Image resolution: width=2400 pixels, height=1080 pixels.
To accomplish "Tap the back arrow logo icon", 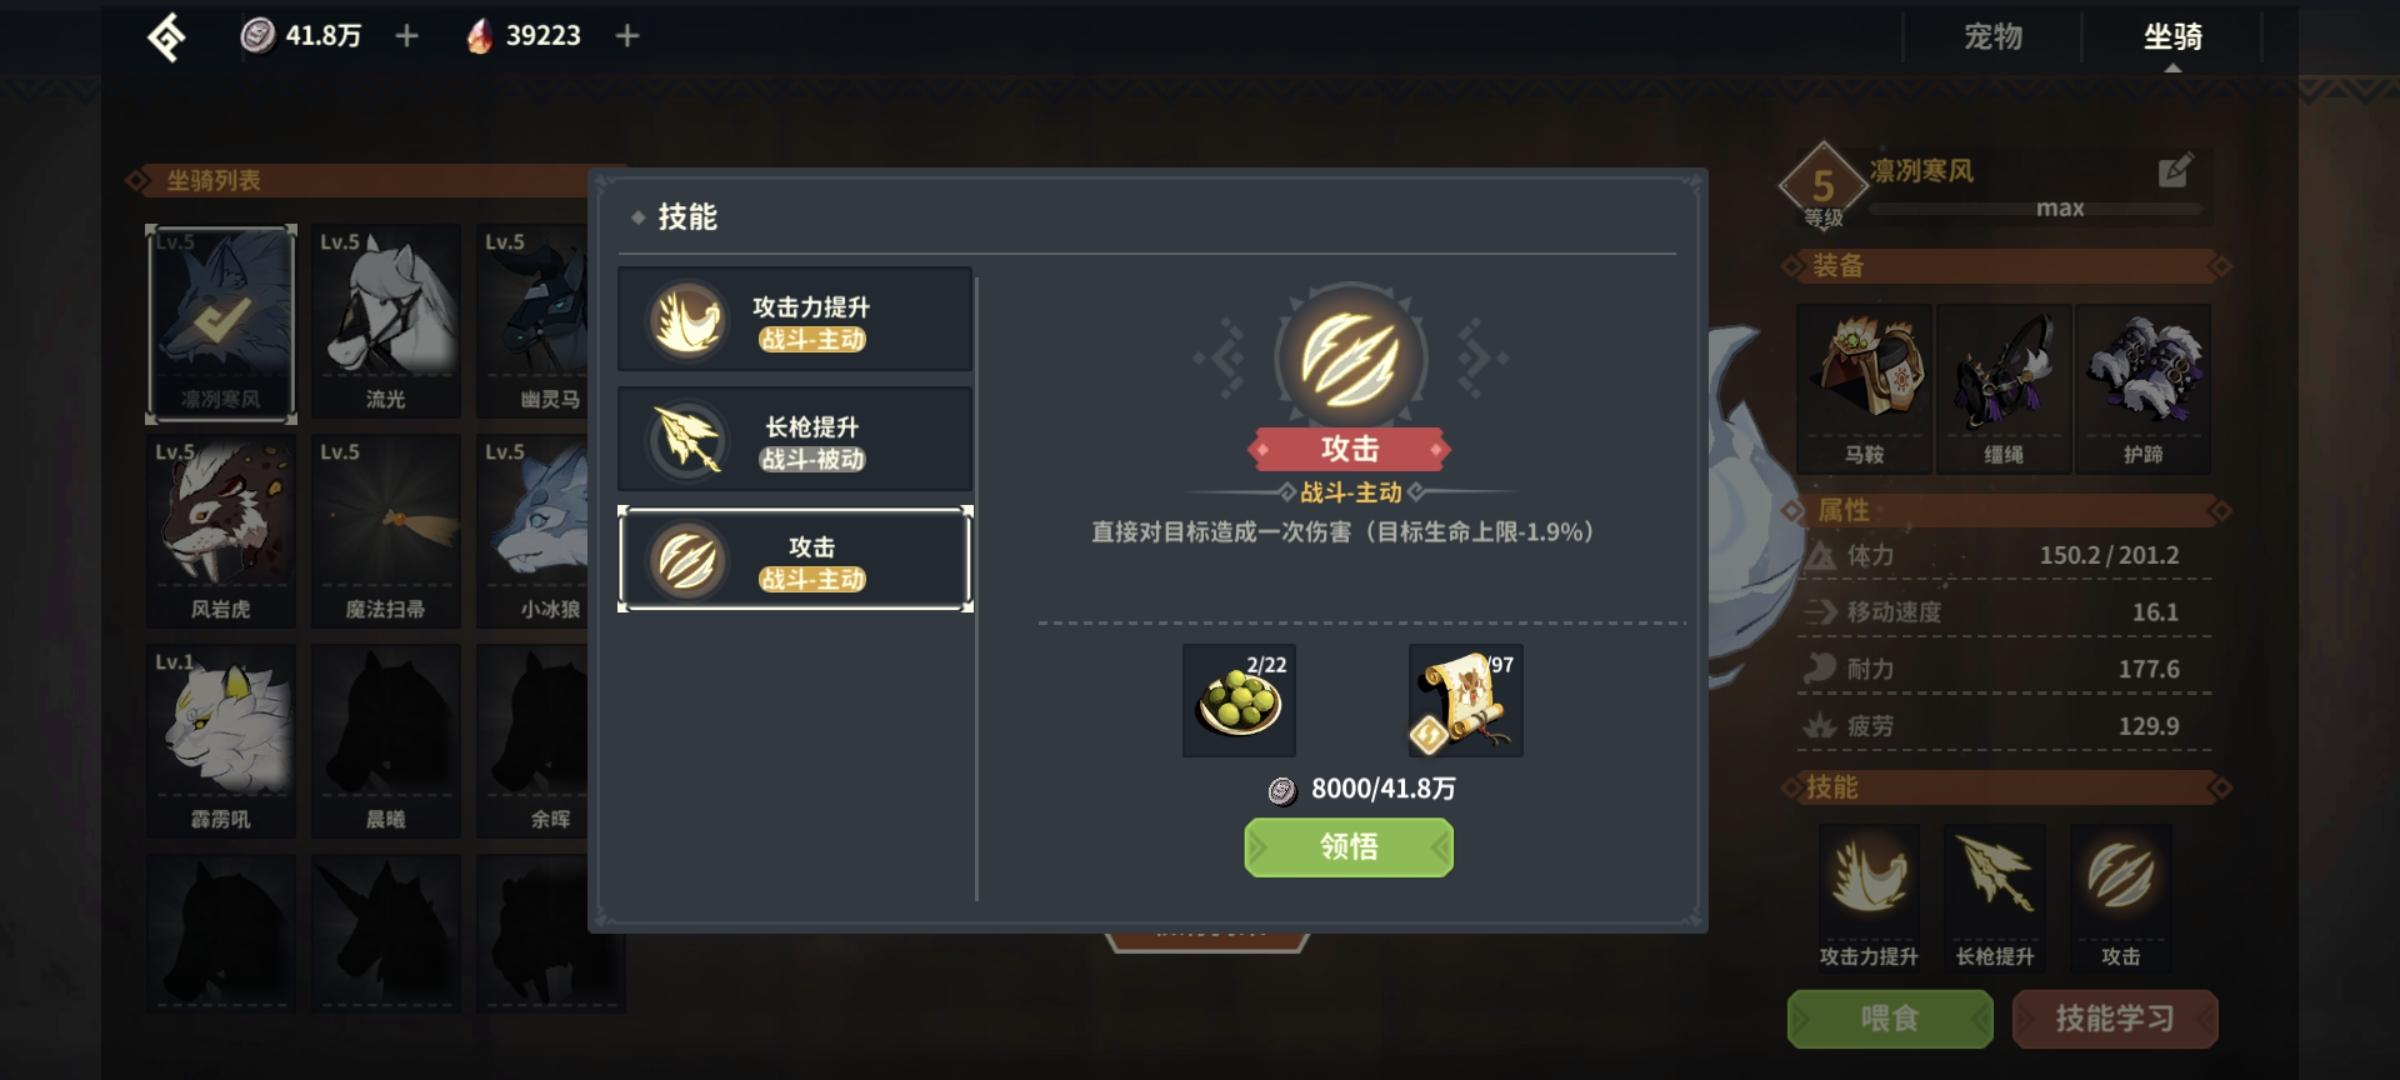I will point(167,38).
